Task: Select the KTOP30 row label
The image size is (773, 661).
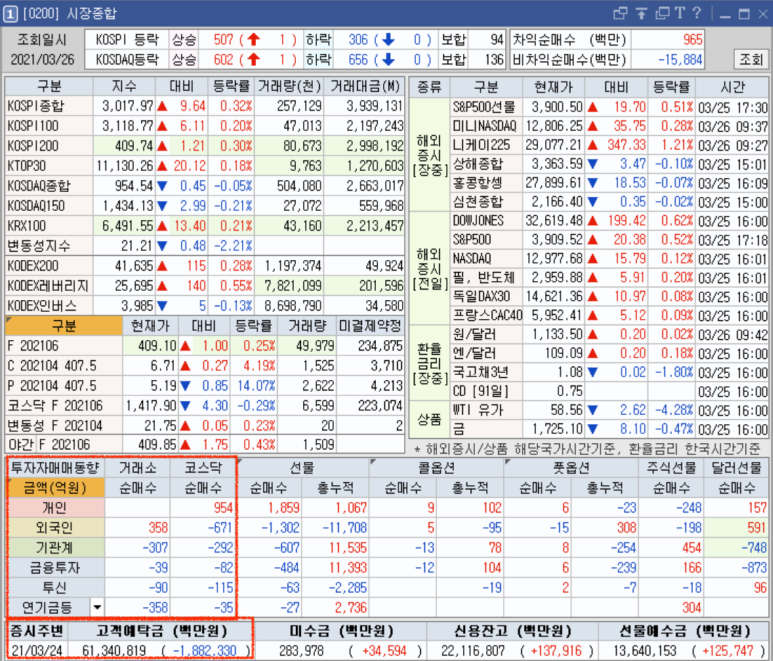Action: coord(49,166)
